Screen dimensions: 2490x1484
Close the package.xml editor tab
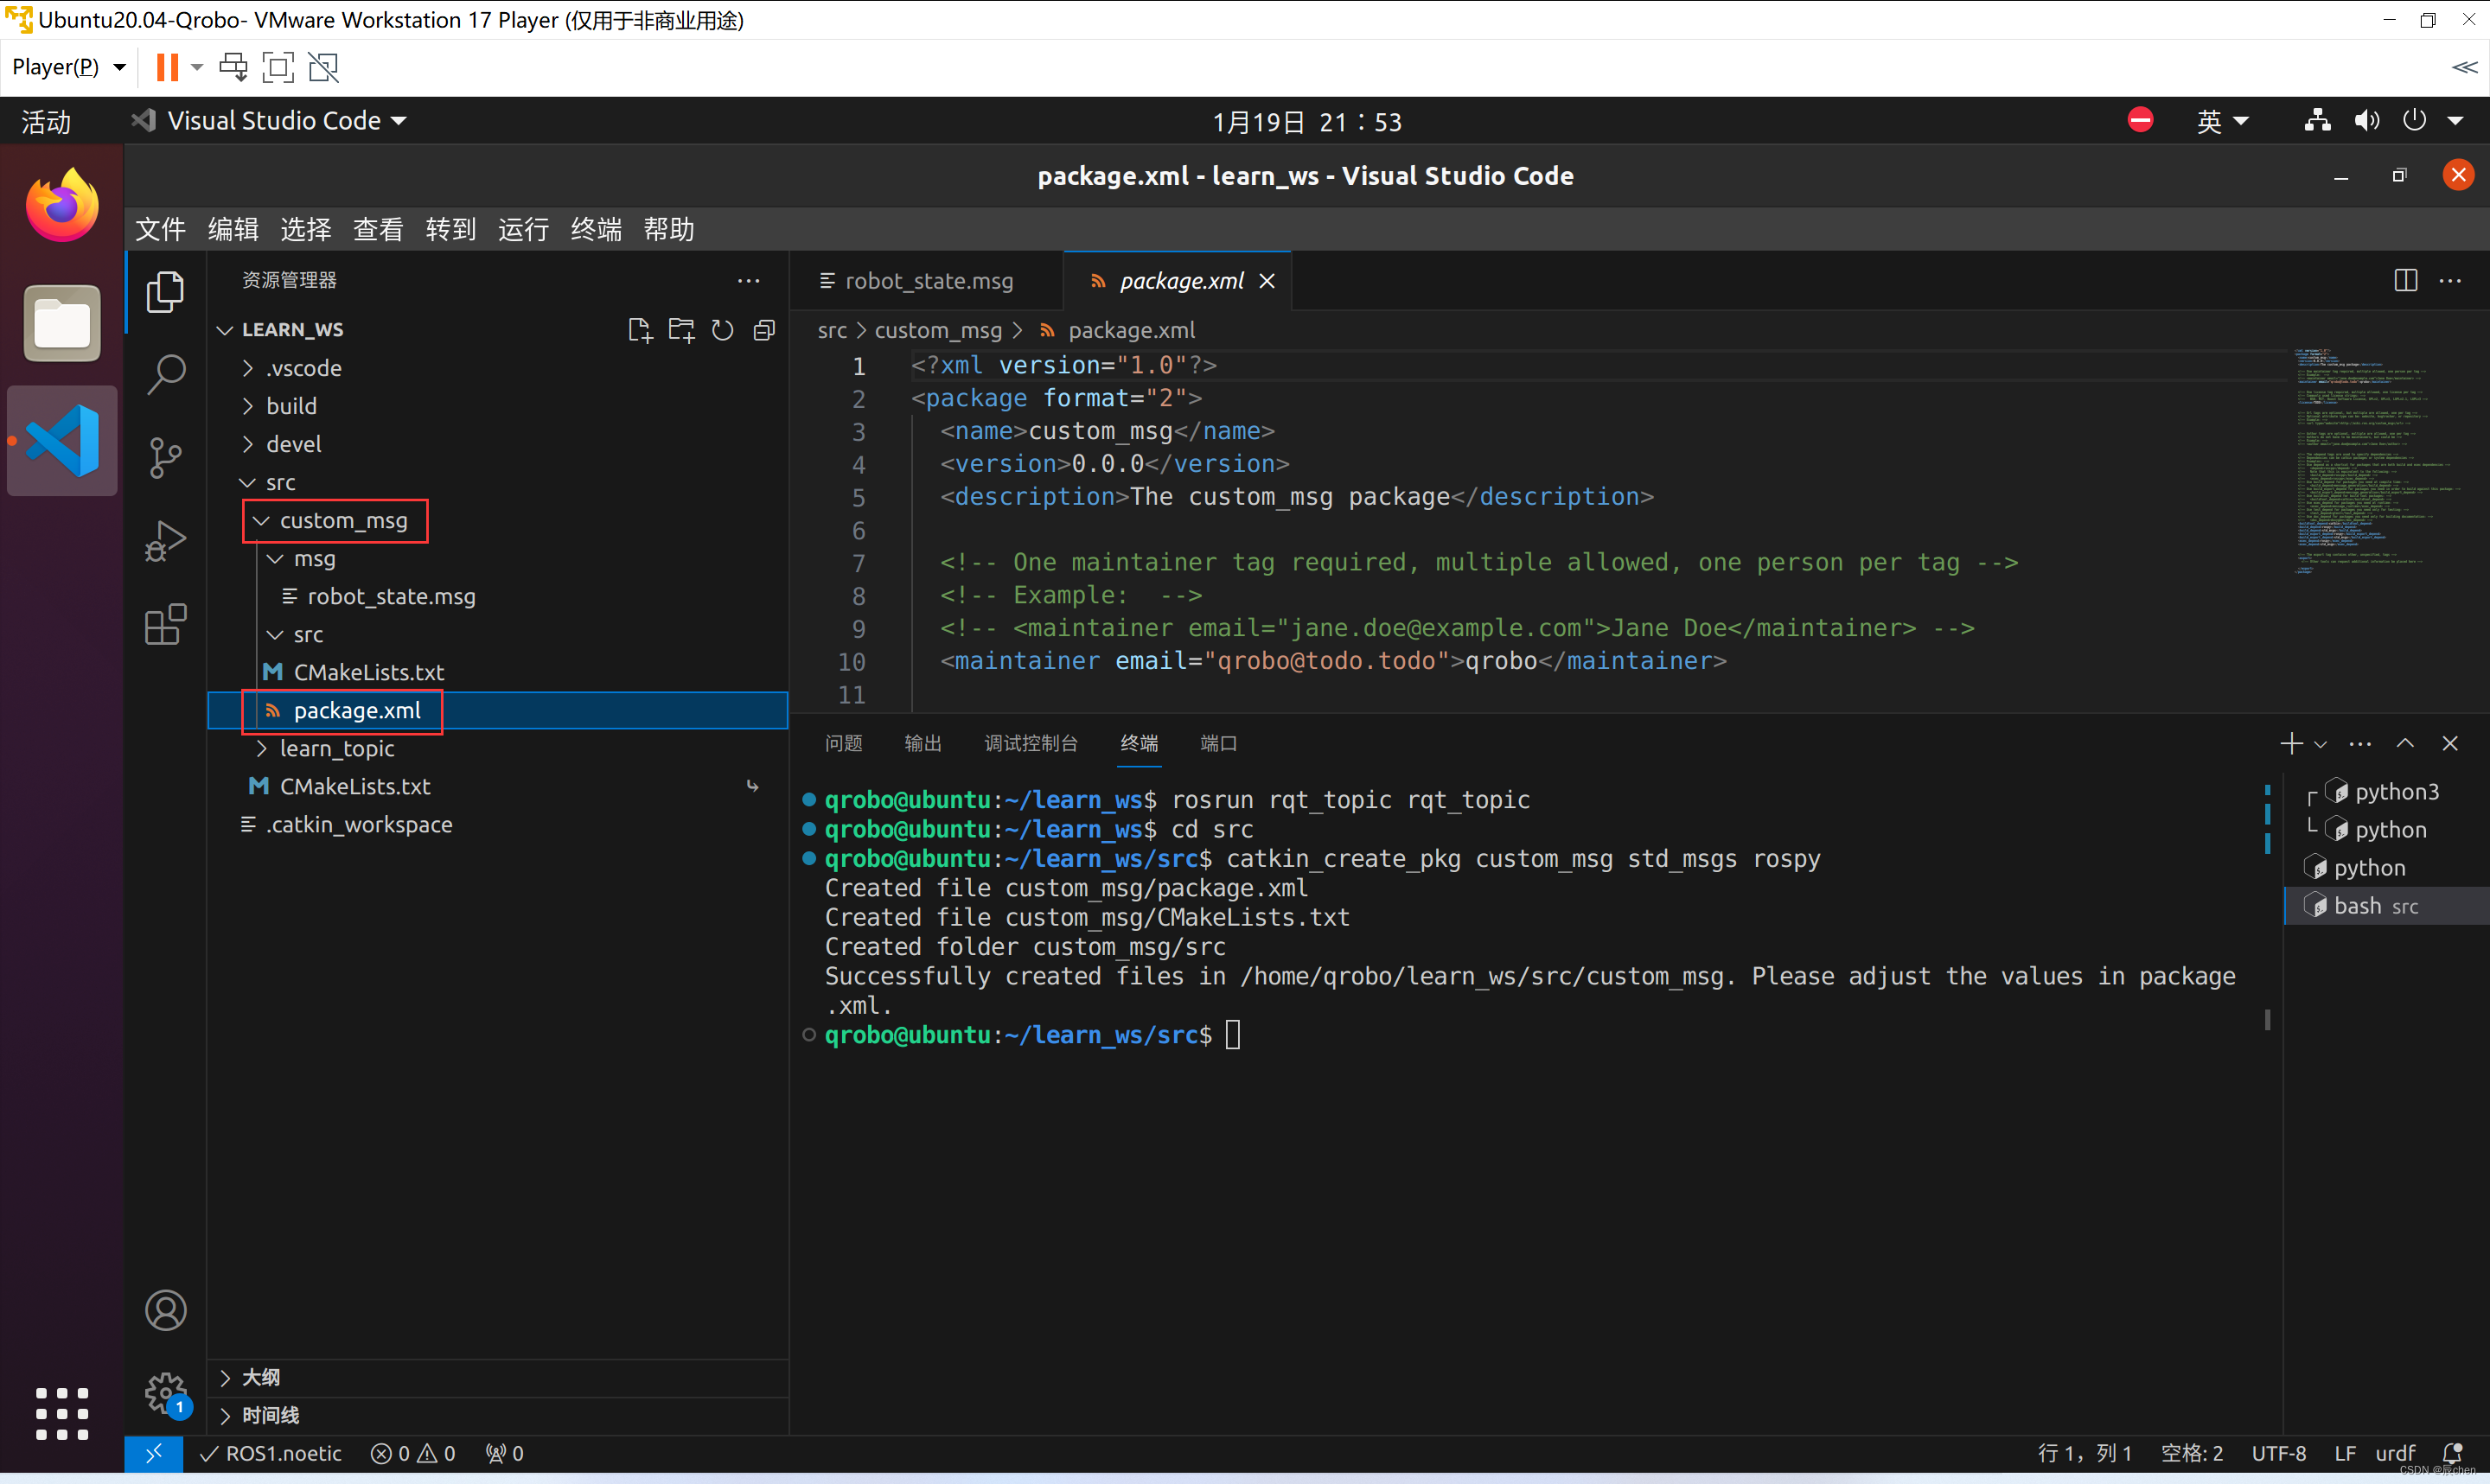1267,281
